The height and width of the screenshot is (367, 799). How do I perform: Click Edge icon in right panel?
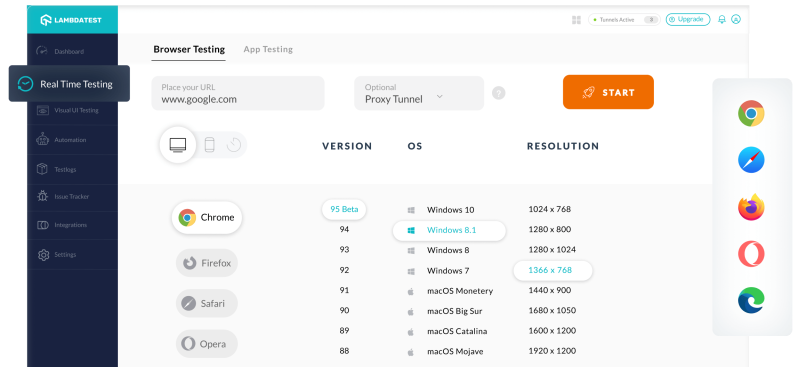[751, 300]
